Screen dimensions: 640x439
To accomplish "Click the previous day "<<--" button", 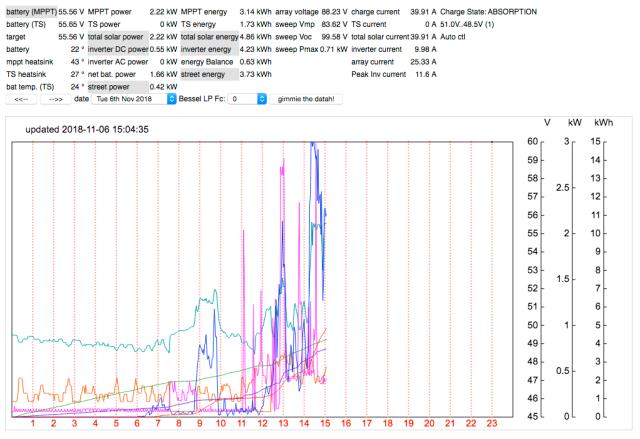I will point(21,100).
